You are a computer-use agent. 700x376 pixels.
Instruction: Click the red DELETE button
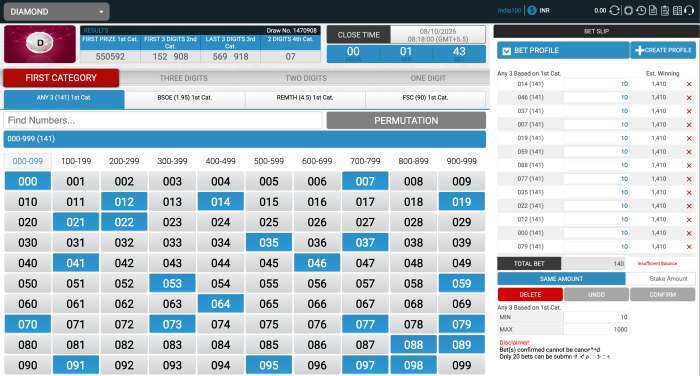pos(530,295)
